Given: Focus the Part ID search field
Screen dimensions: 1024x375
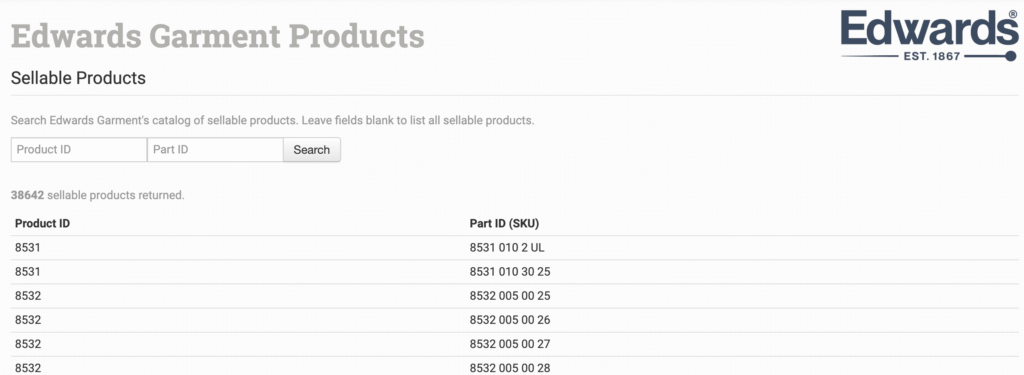Looking at the screenshot, I should 215,150.
